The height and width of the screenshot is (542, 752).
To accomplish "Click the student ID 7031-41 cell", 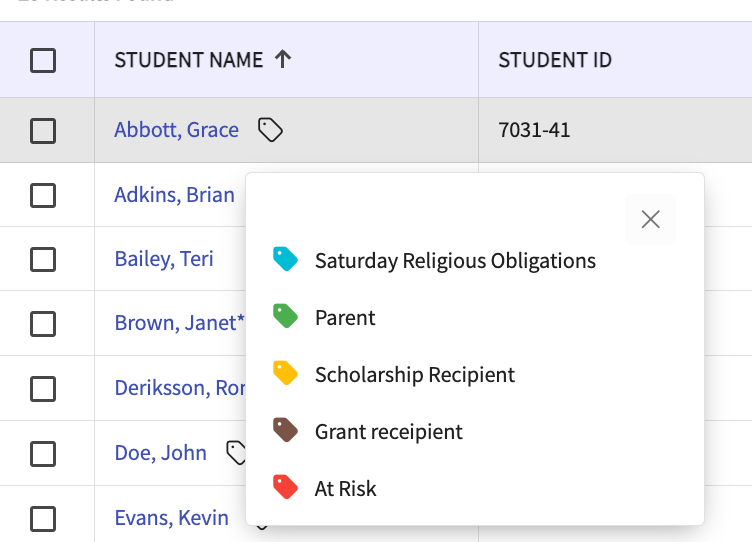I will pos(534,130).
